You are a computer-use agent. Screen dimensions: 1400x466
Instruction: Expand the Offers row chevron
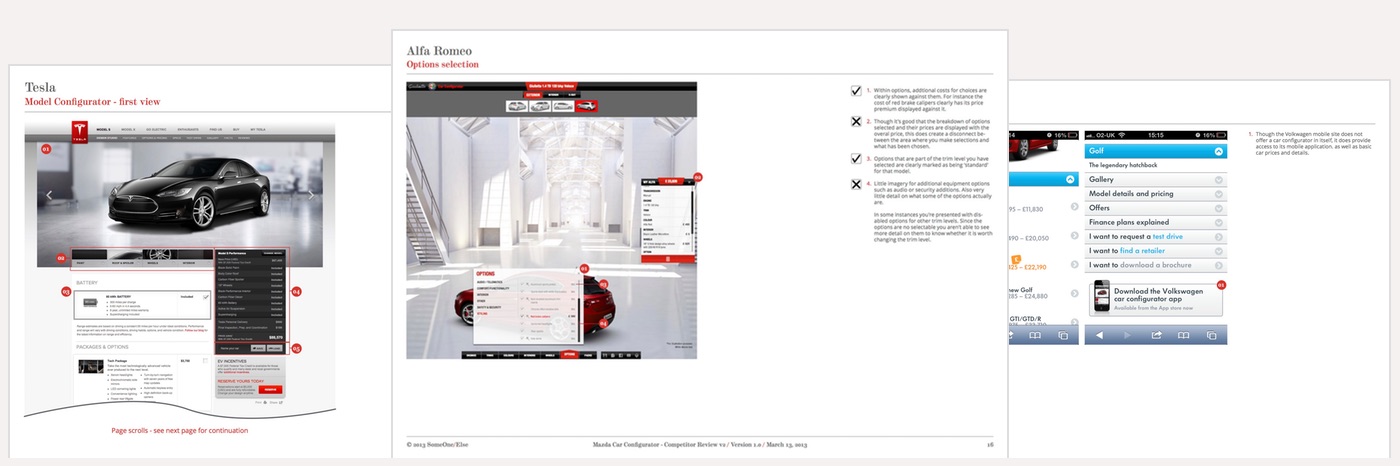pyautogui.click(x=1218, y=208)
